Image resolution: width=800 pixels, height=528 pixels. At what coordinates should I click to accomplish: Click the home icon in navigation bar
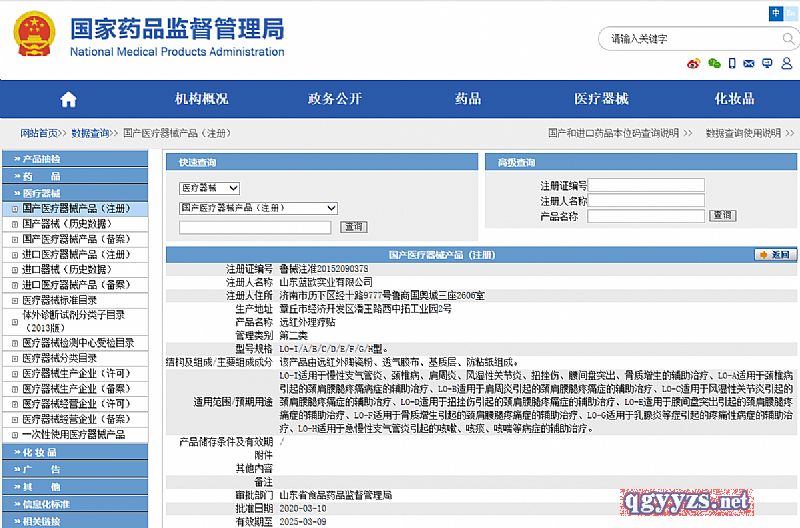coord(68,99)
